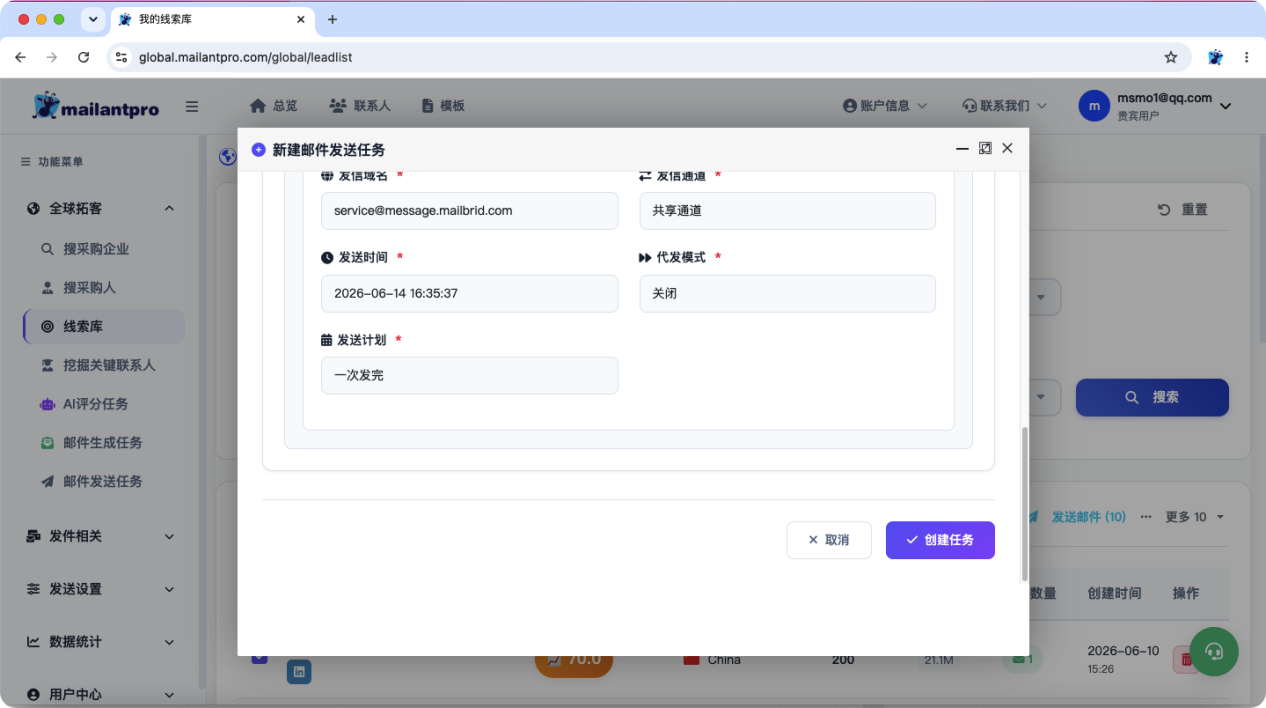Image resolution: width=1266 pixels, height=708 pixels.
Task: Click the red delete icon in table row
Action: point(1186,659)
